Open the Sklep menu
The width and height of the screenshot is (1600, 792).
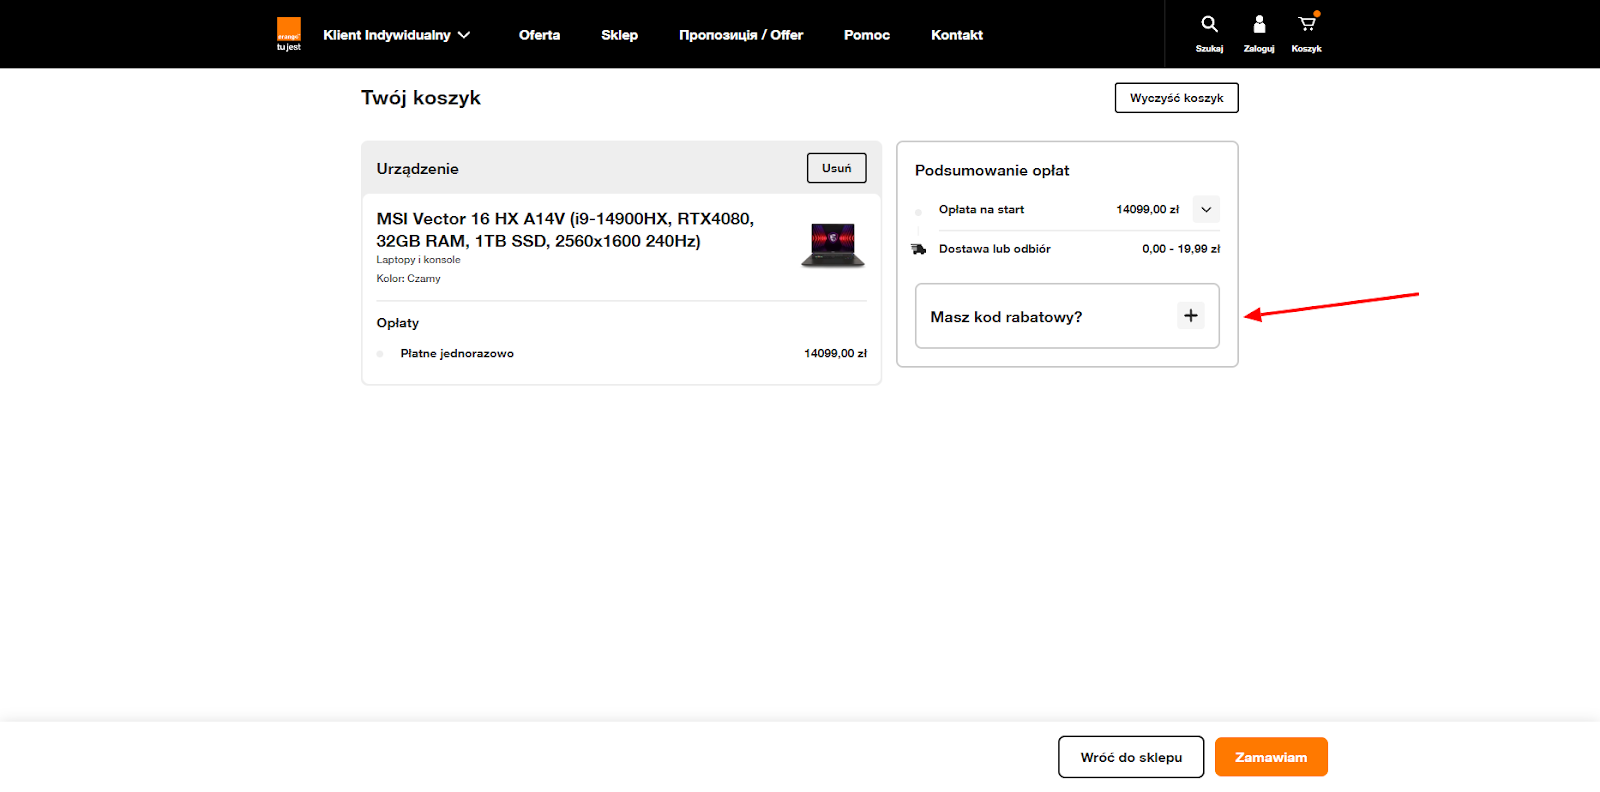[619, 35]
